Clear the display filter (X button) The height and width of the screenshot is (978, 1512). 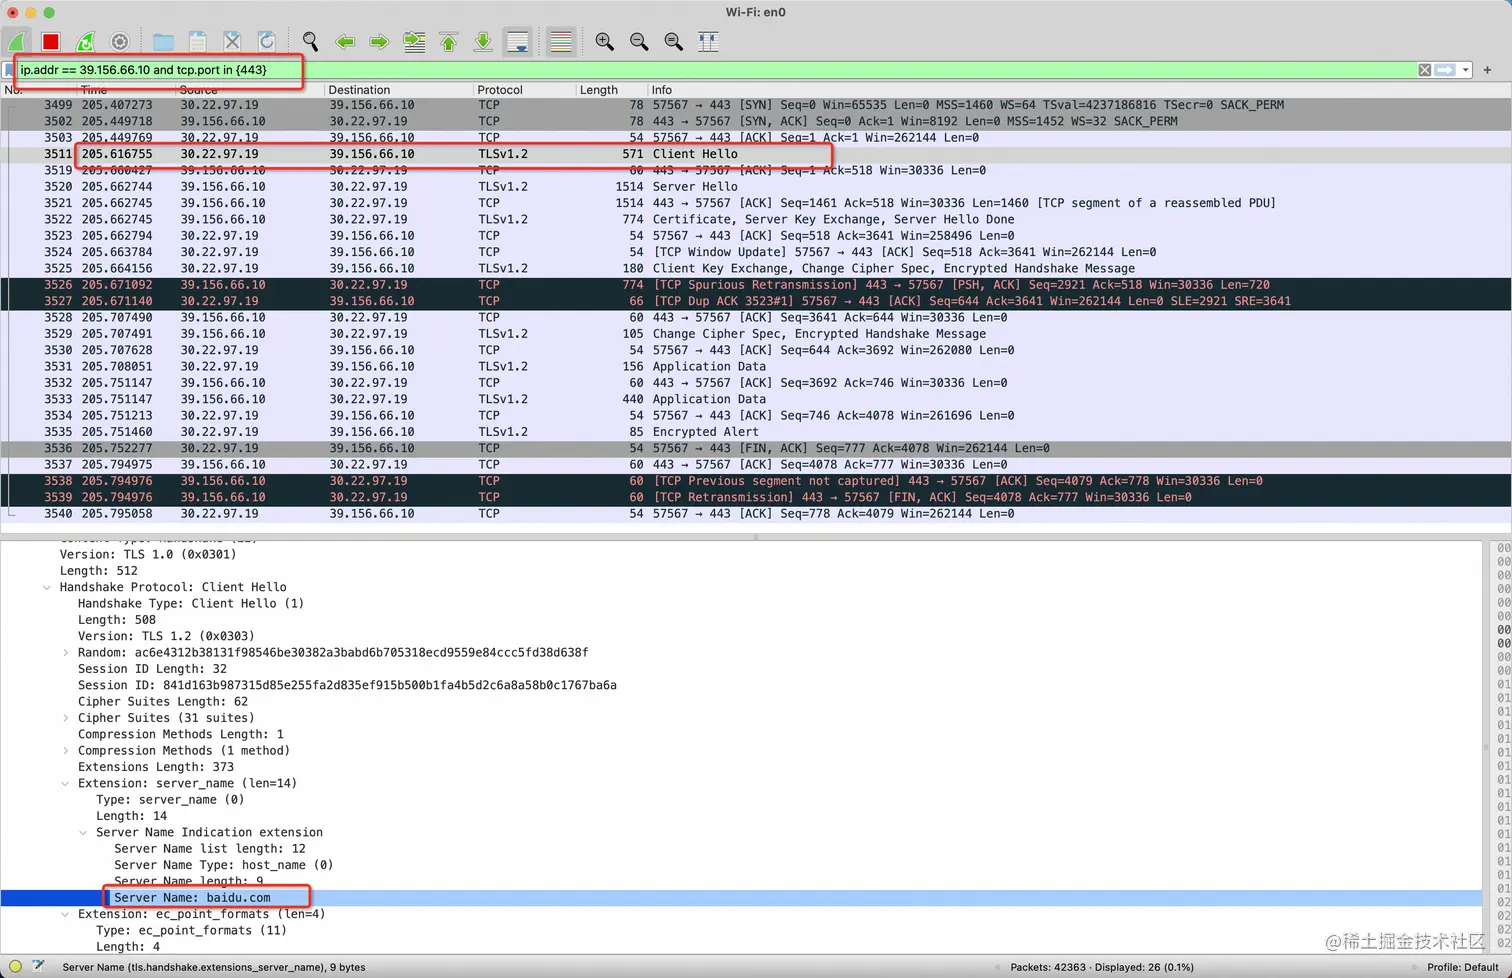[x=1424, y=70]
